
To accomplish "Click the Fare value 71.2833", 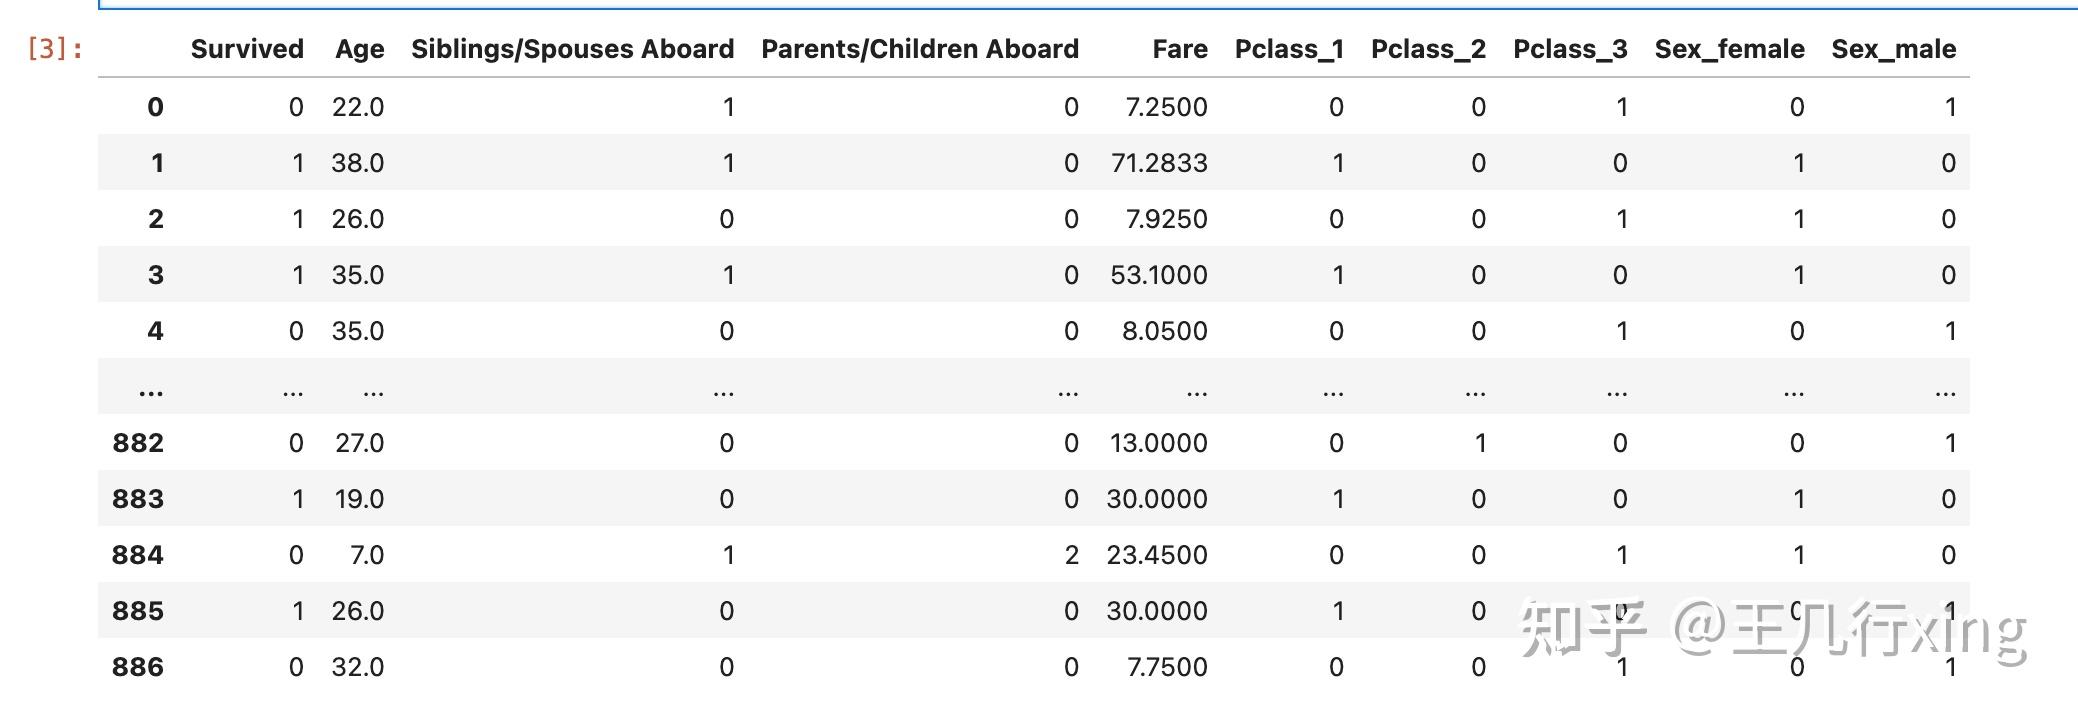I will pos(1158,163).
